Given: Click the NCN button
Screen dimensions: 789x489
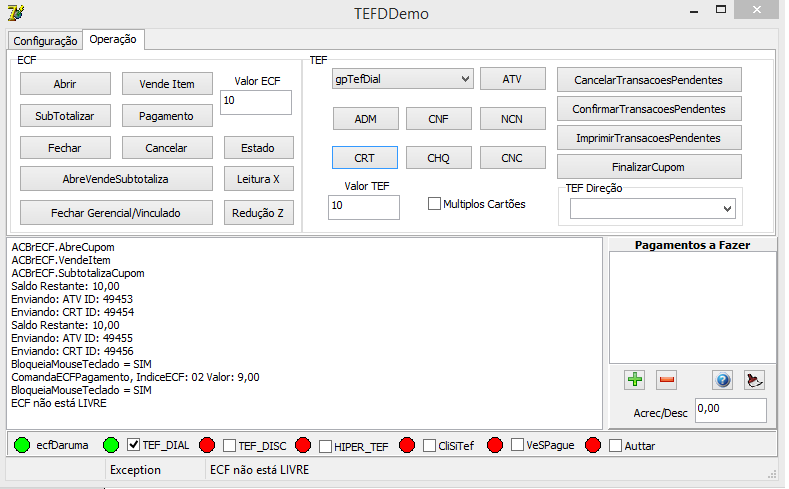Looking at the screenshot, I should (x=513, y=119).
